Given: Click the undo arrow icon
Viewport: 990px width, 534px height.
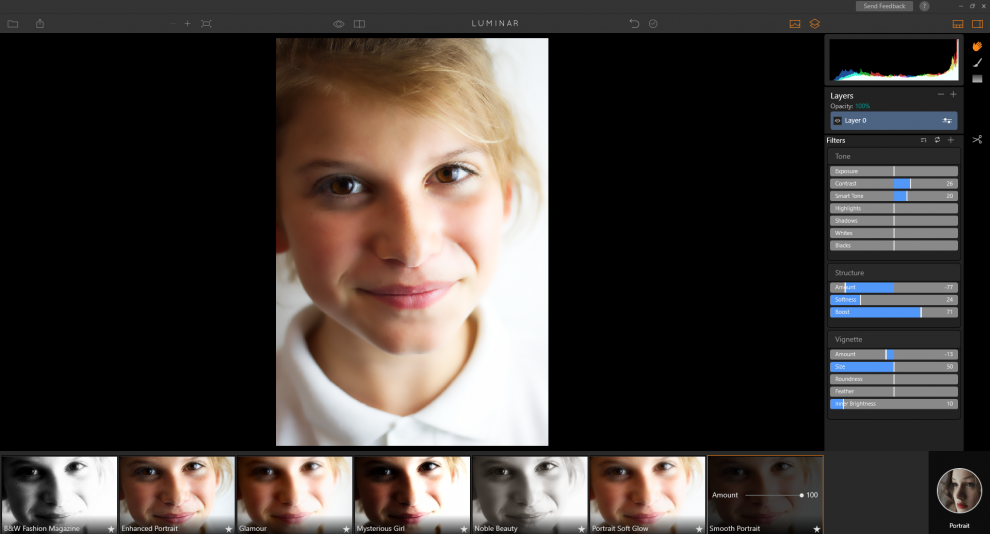Looking at the screenshot, I should [634, 24].
